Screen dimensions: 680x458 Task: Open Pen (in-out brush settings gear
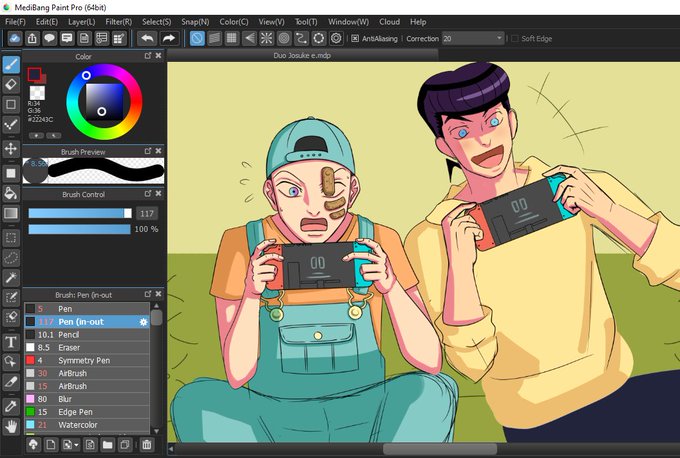pos(144,322)
